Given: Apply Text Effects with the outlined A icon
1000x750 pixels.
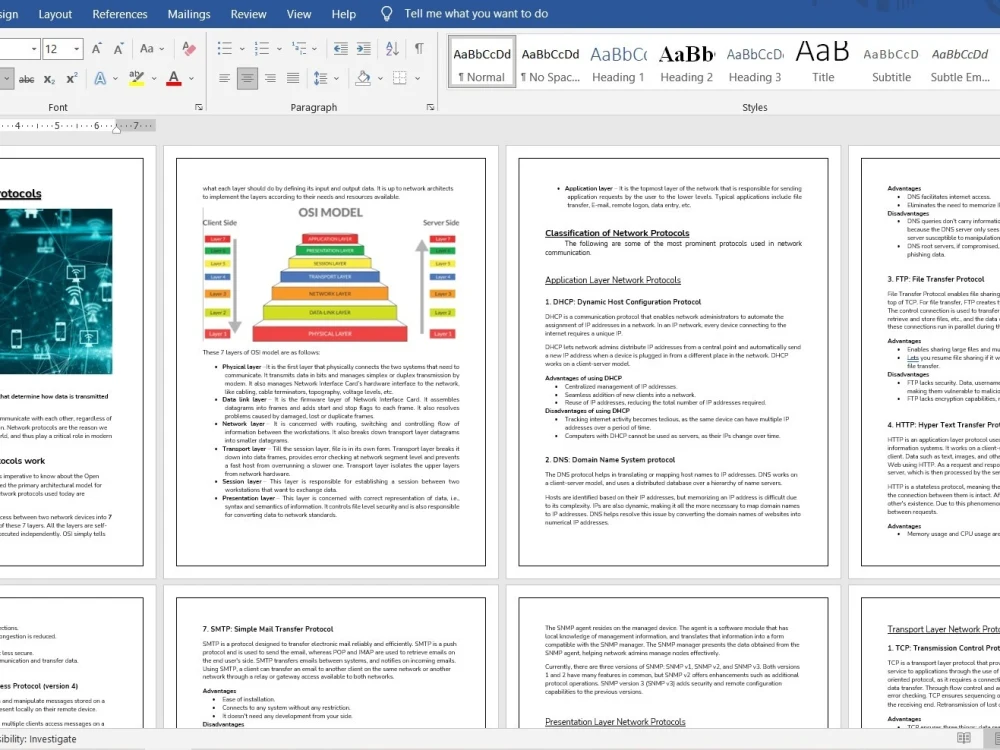Looking at the screenshot, I should tap(100, 78).
